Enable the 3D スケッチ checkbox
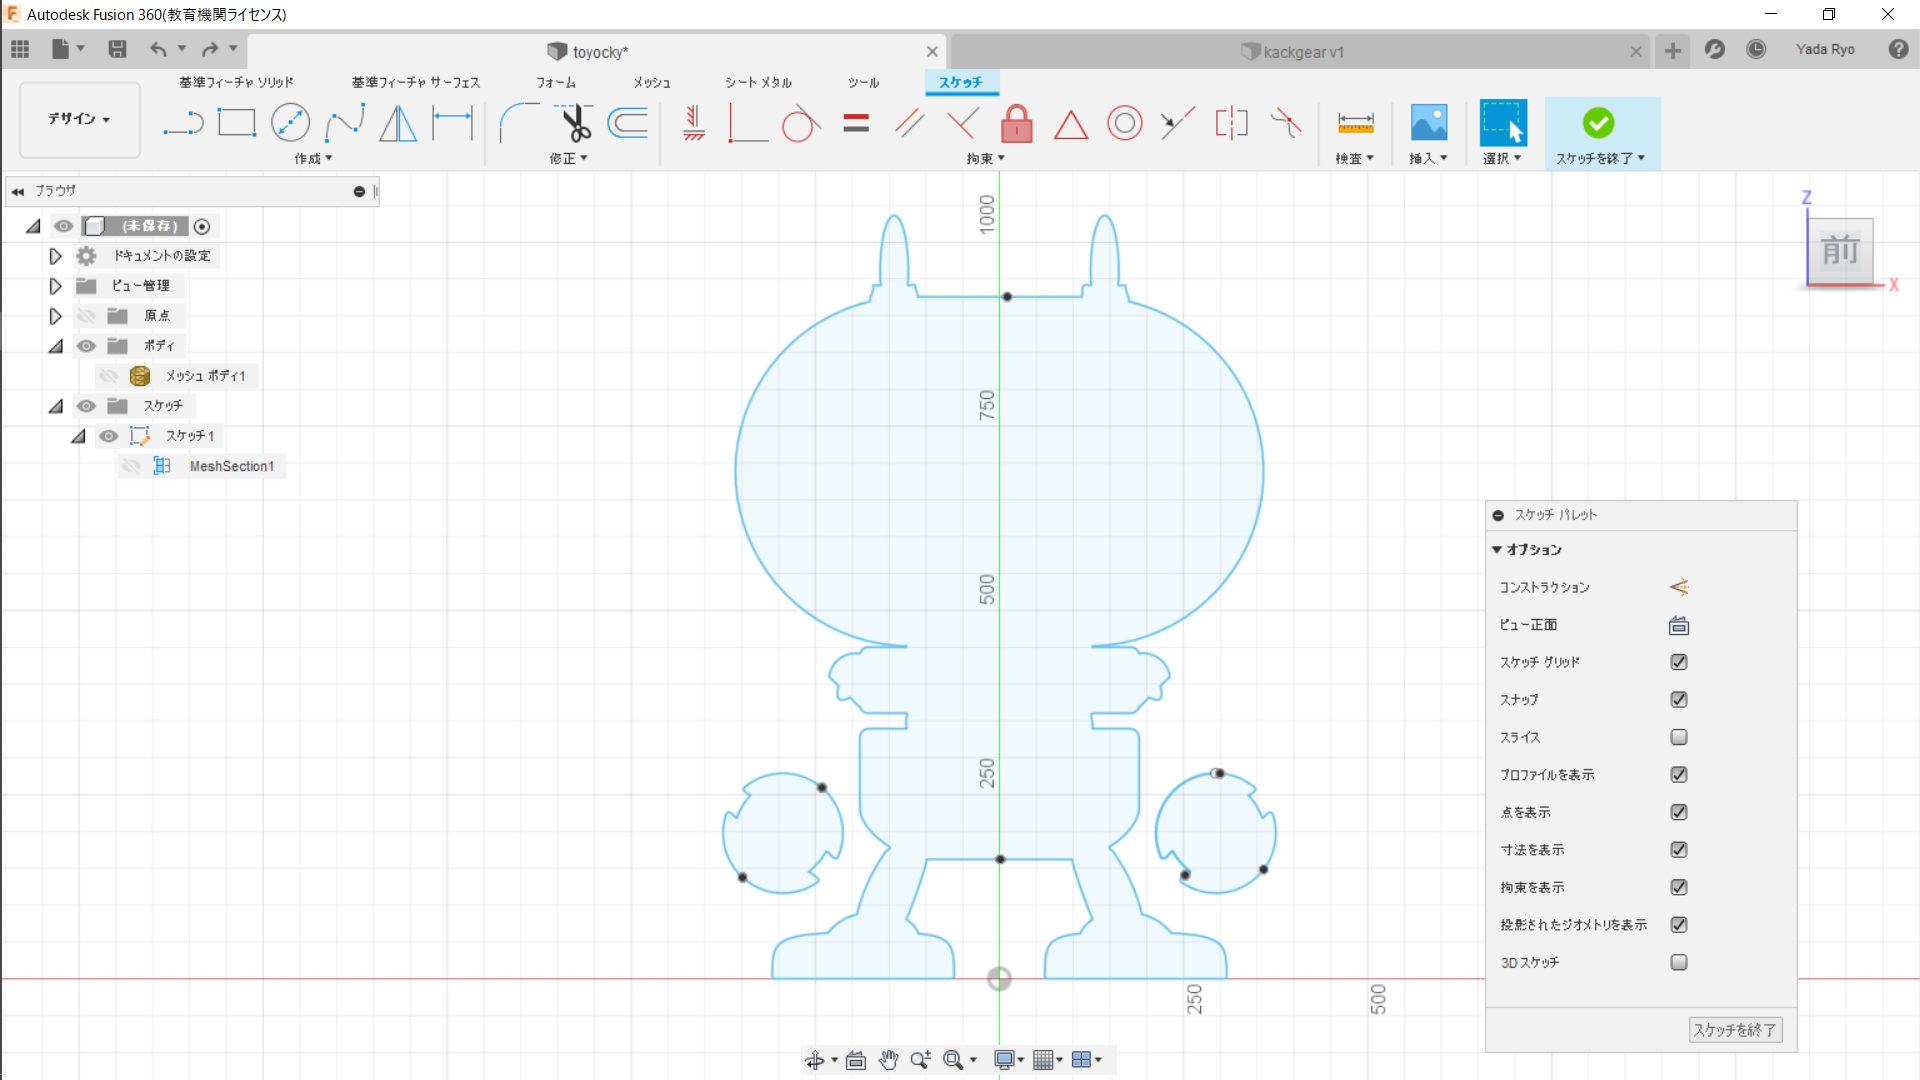1920x1080 pixels. 1679,962
